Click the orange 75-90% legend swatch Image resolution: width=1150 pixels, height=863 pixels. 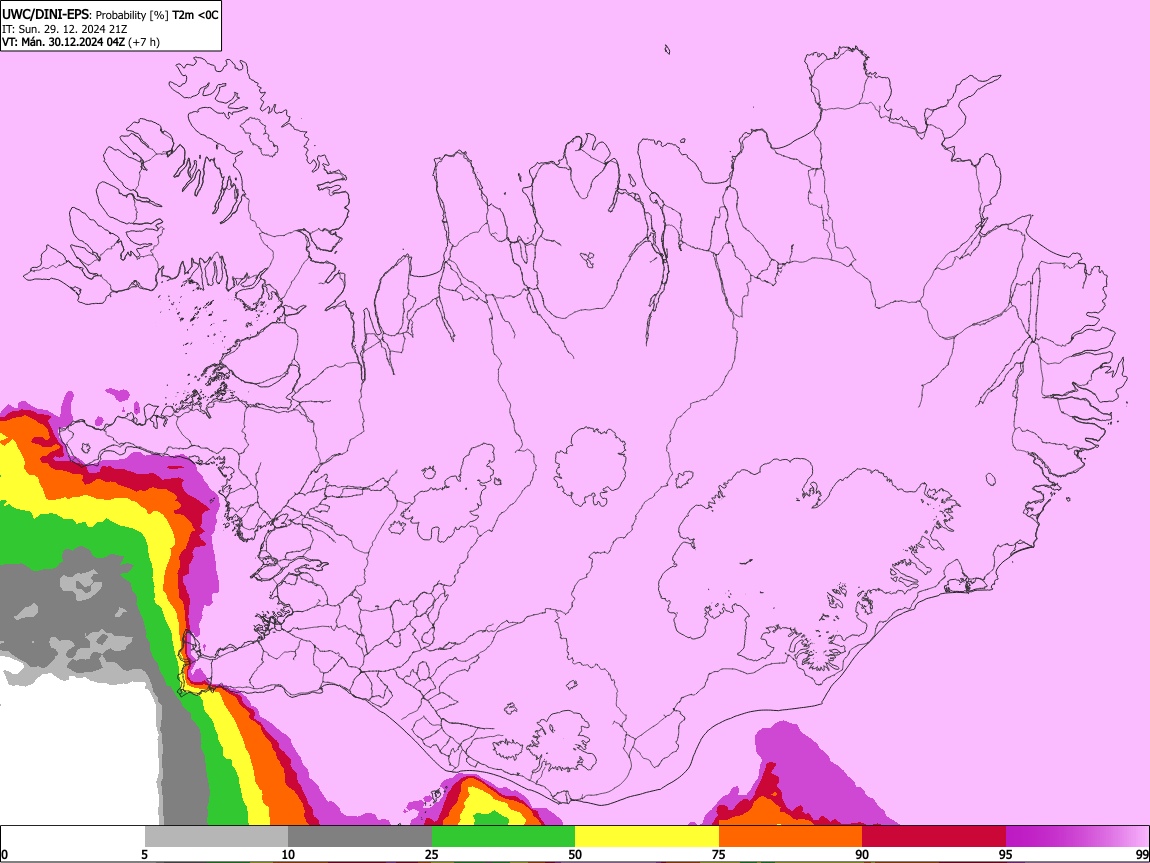pyautogui.click(x=791, y=837)
